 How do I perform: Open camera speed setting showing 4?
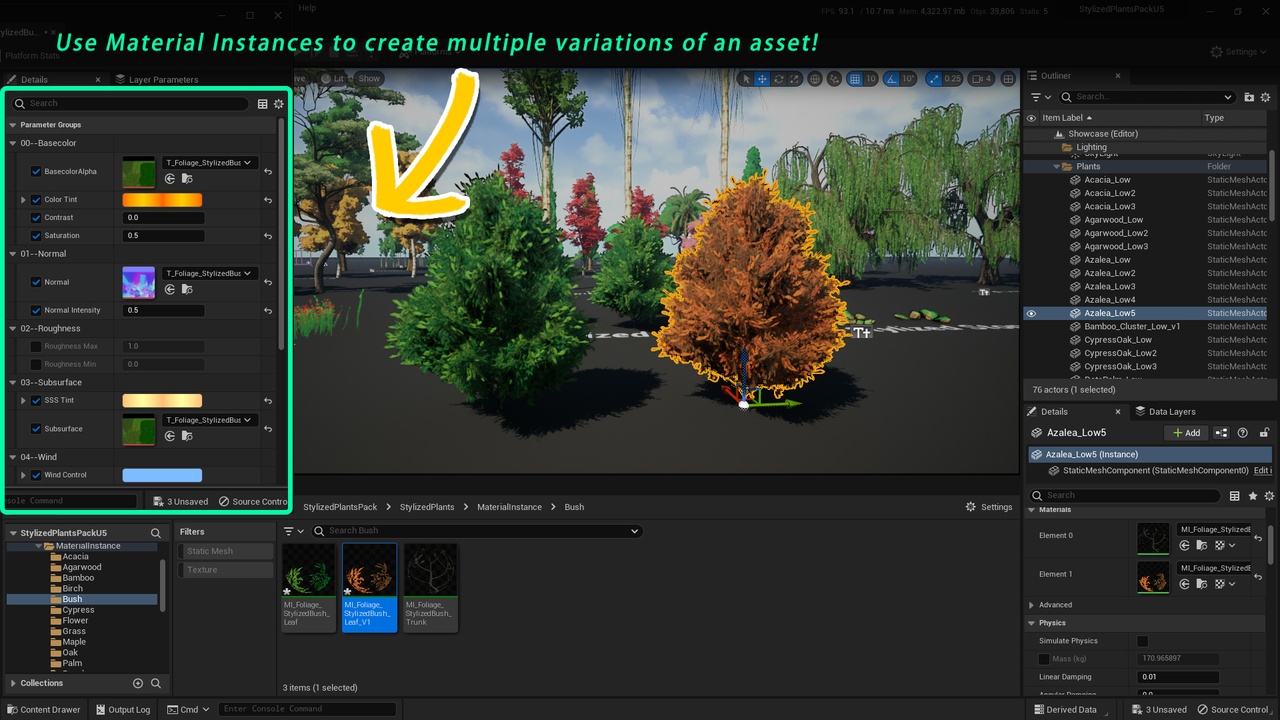pyautogui.click(x=982, y=79)
